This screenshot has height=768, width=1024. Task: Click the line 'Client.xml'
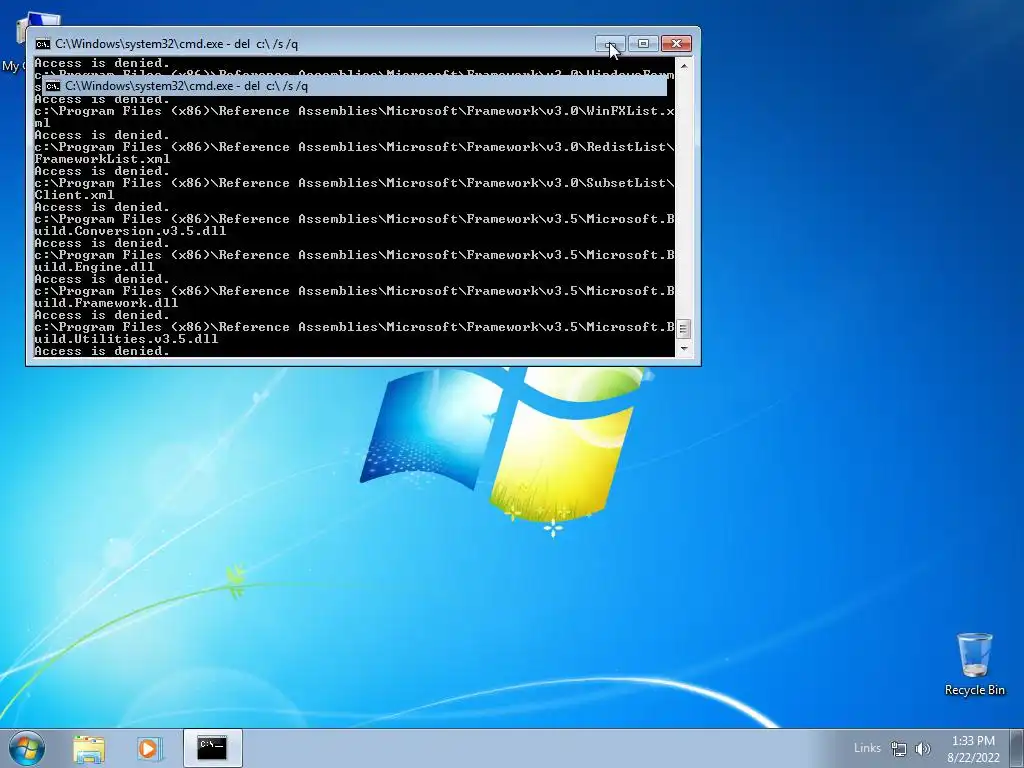pyautogui.click(x=74, y=195)
